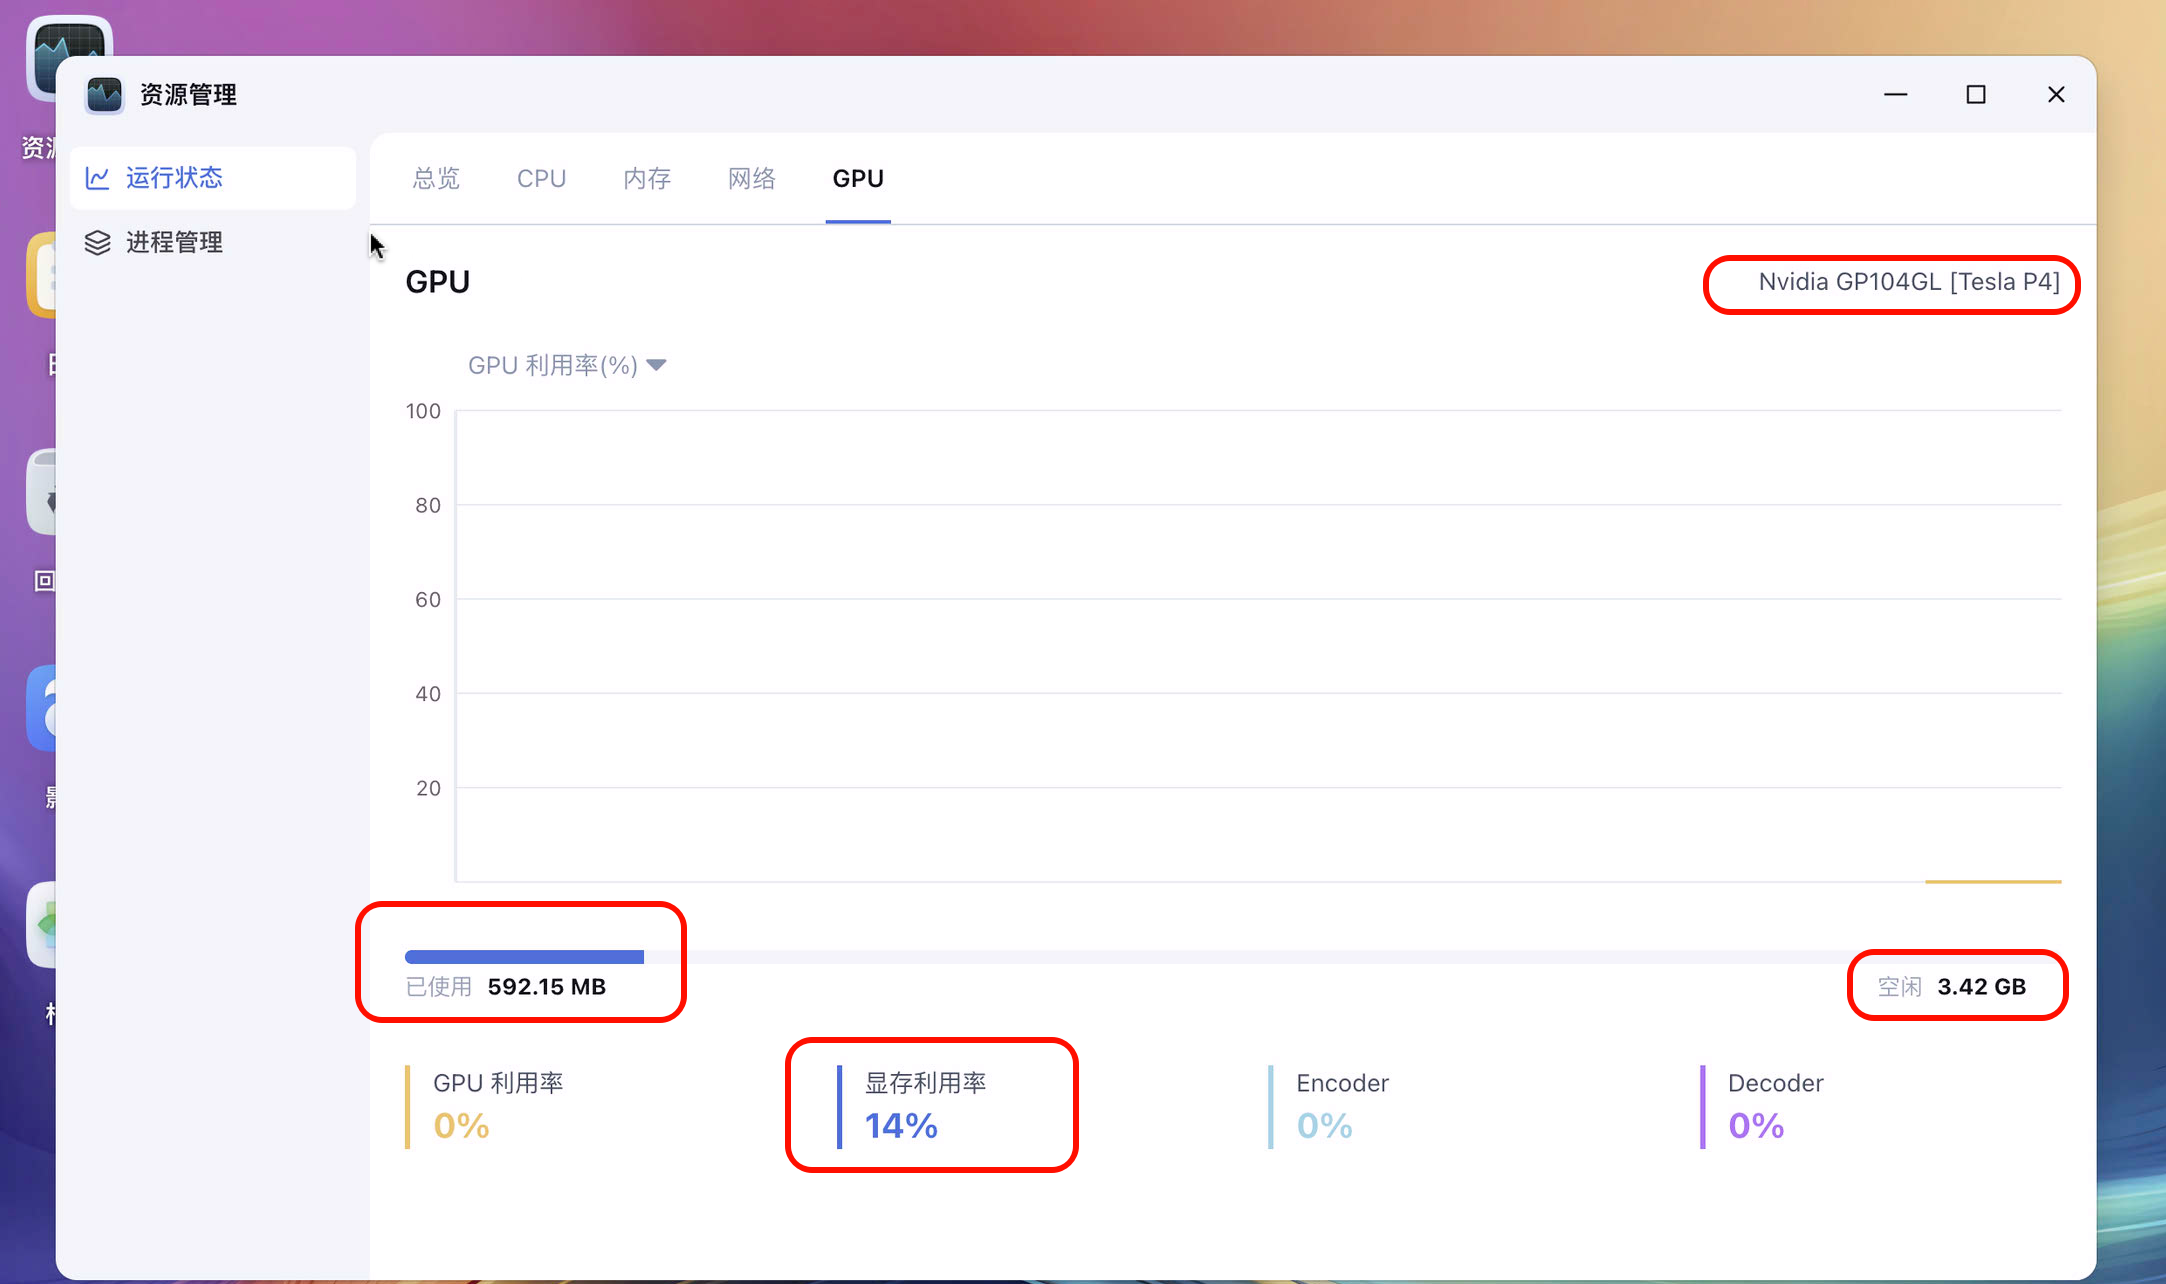Open 运行状态 sidebar item

[213, 178]
